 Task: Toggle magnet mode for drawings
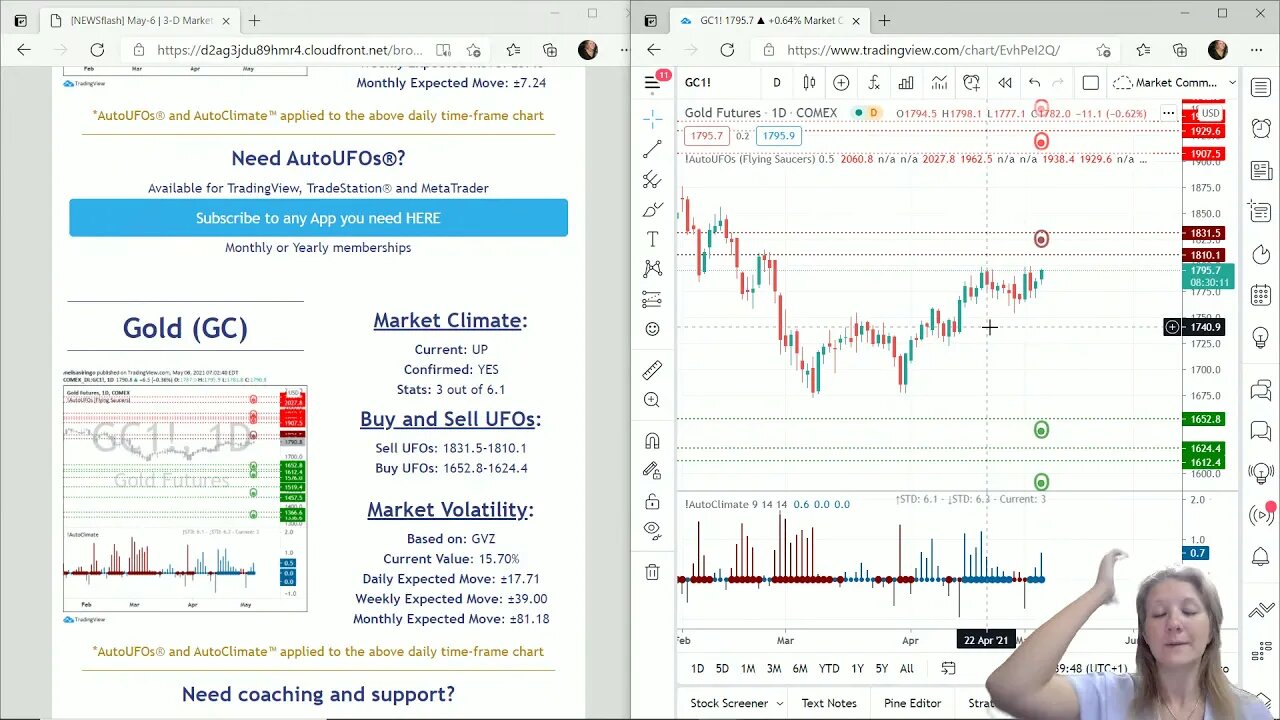point(652,441)
